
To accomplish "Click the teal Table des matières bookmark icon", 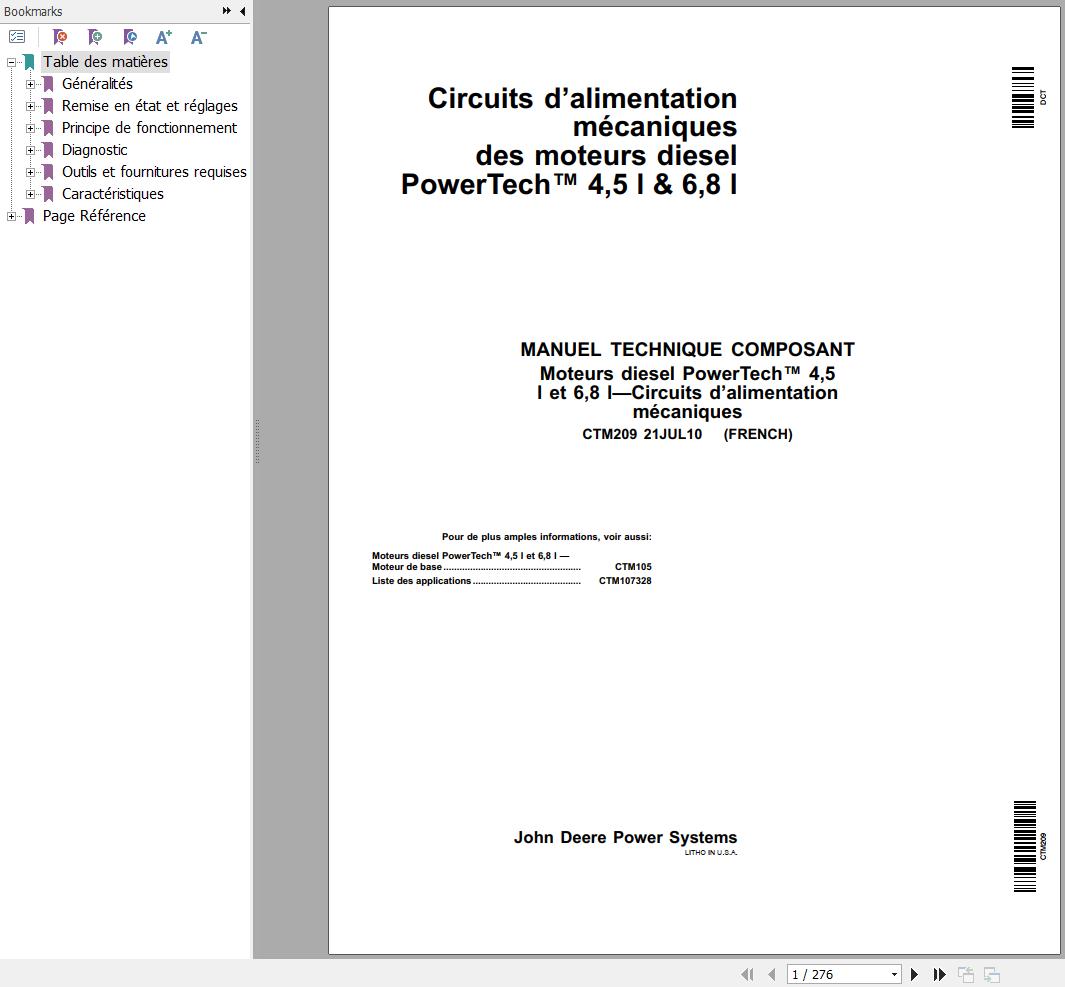I will (29, 62).
